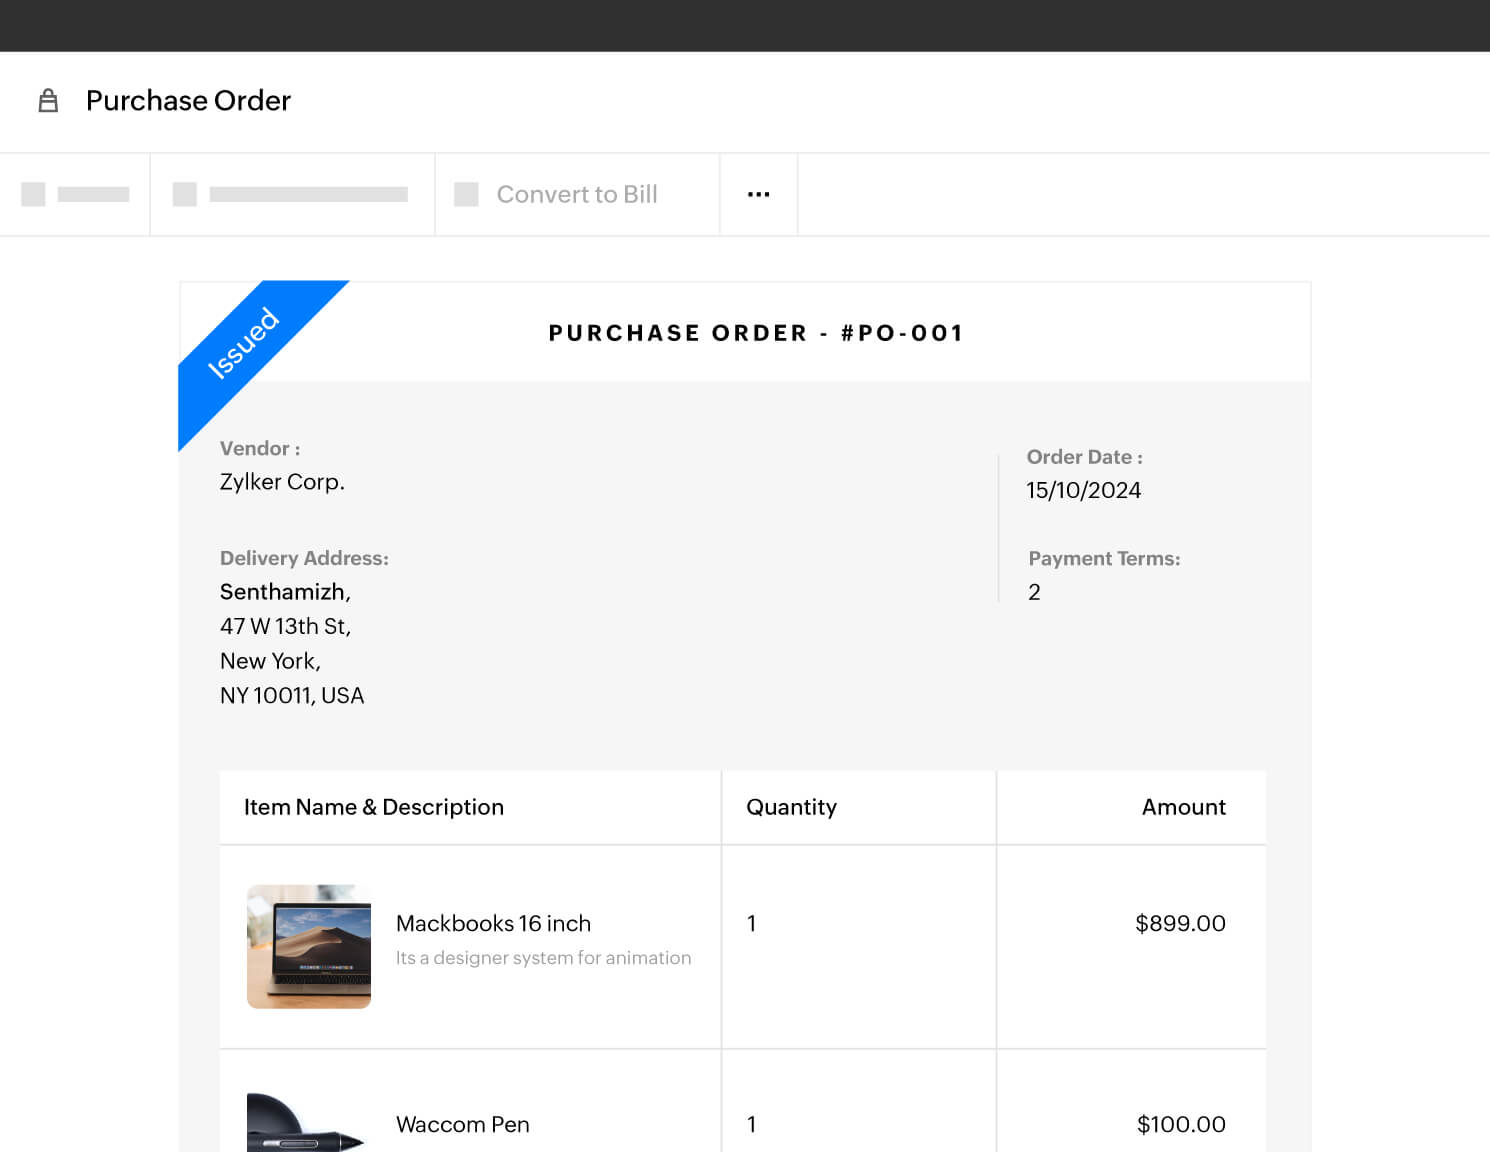Select the Macbooks 16 inch product image

click(309, 946)
